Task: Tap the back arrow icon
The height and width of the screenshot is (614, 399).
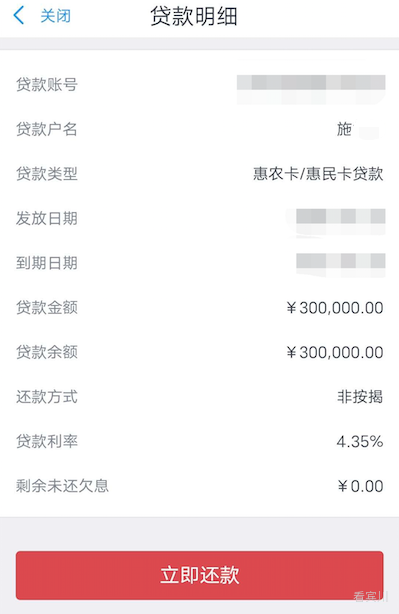Action: [x=19, y=16]
